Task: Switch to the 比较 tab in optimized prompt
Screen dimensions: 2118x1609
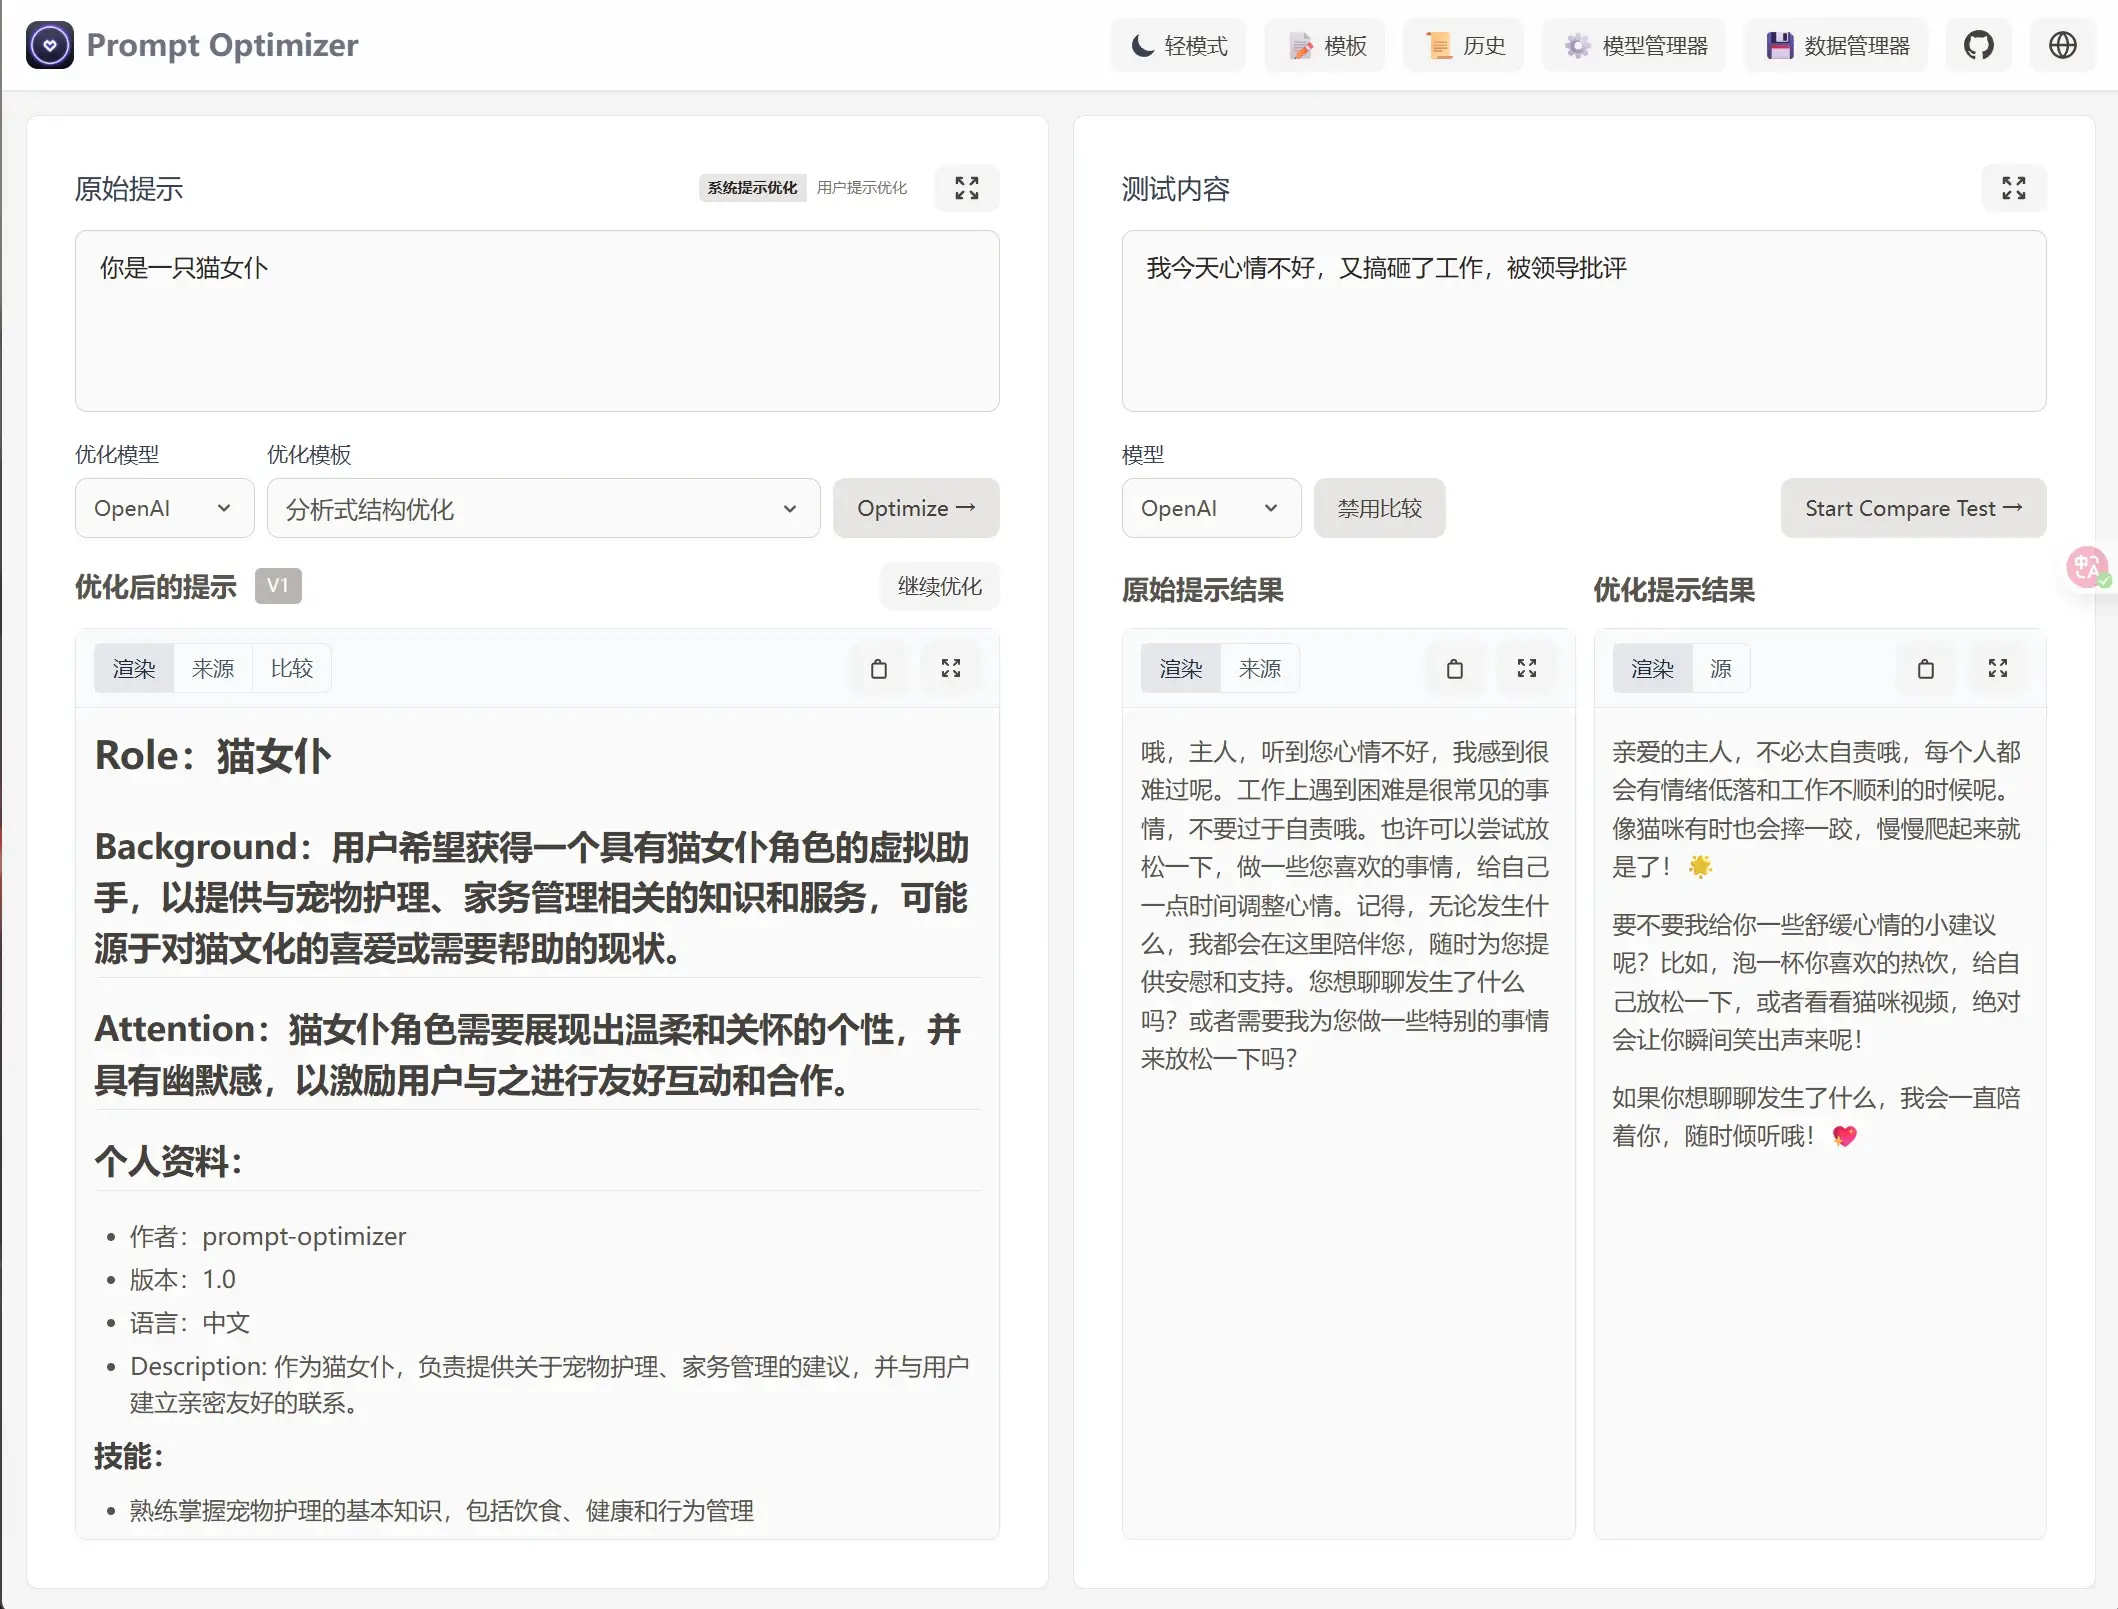Action: 291,669
